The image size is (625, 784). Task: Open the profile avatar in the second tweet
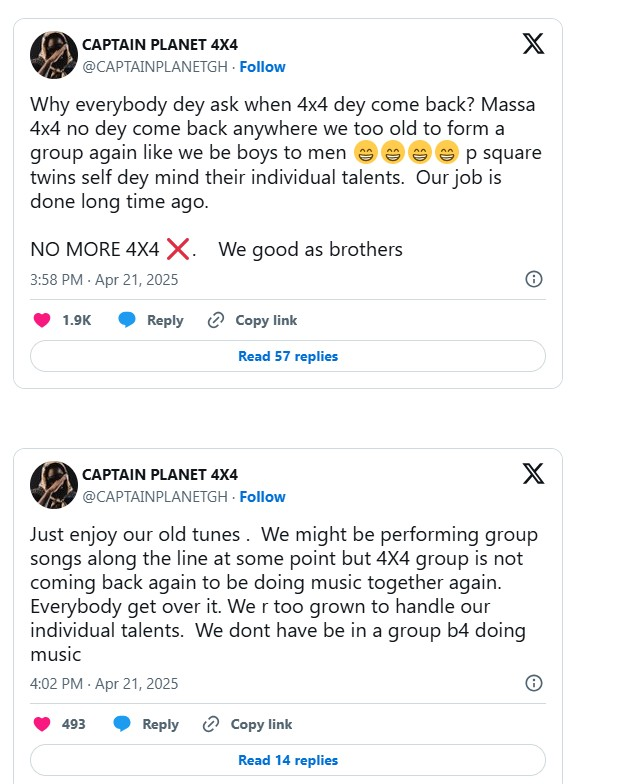[54, 485]
